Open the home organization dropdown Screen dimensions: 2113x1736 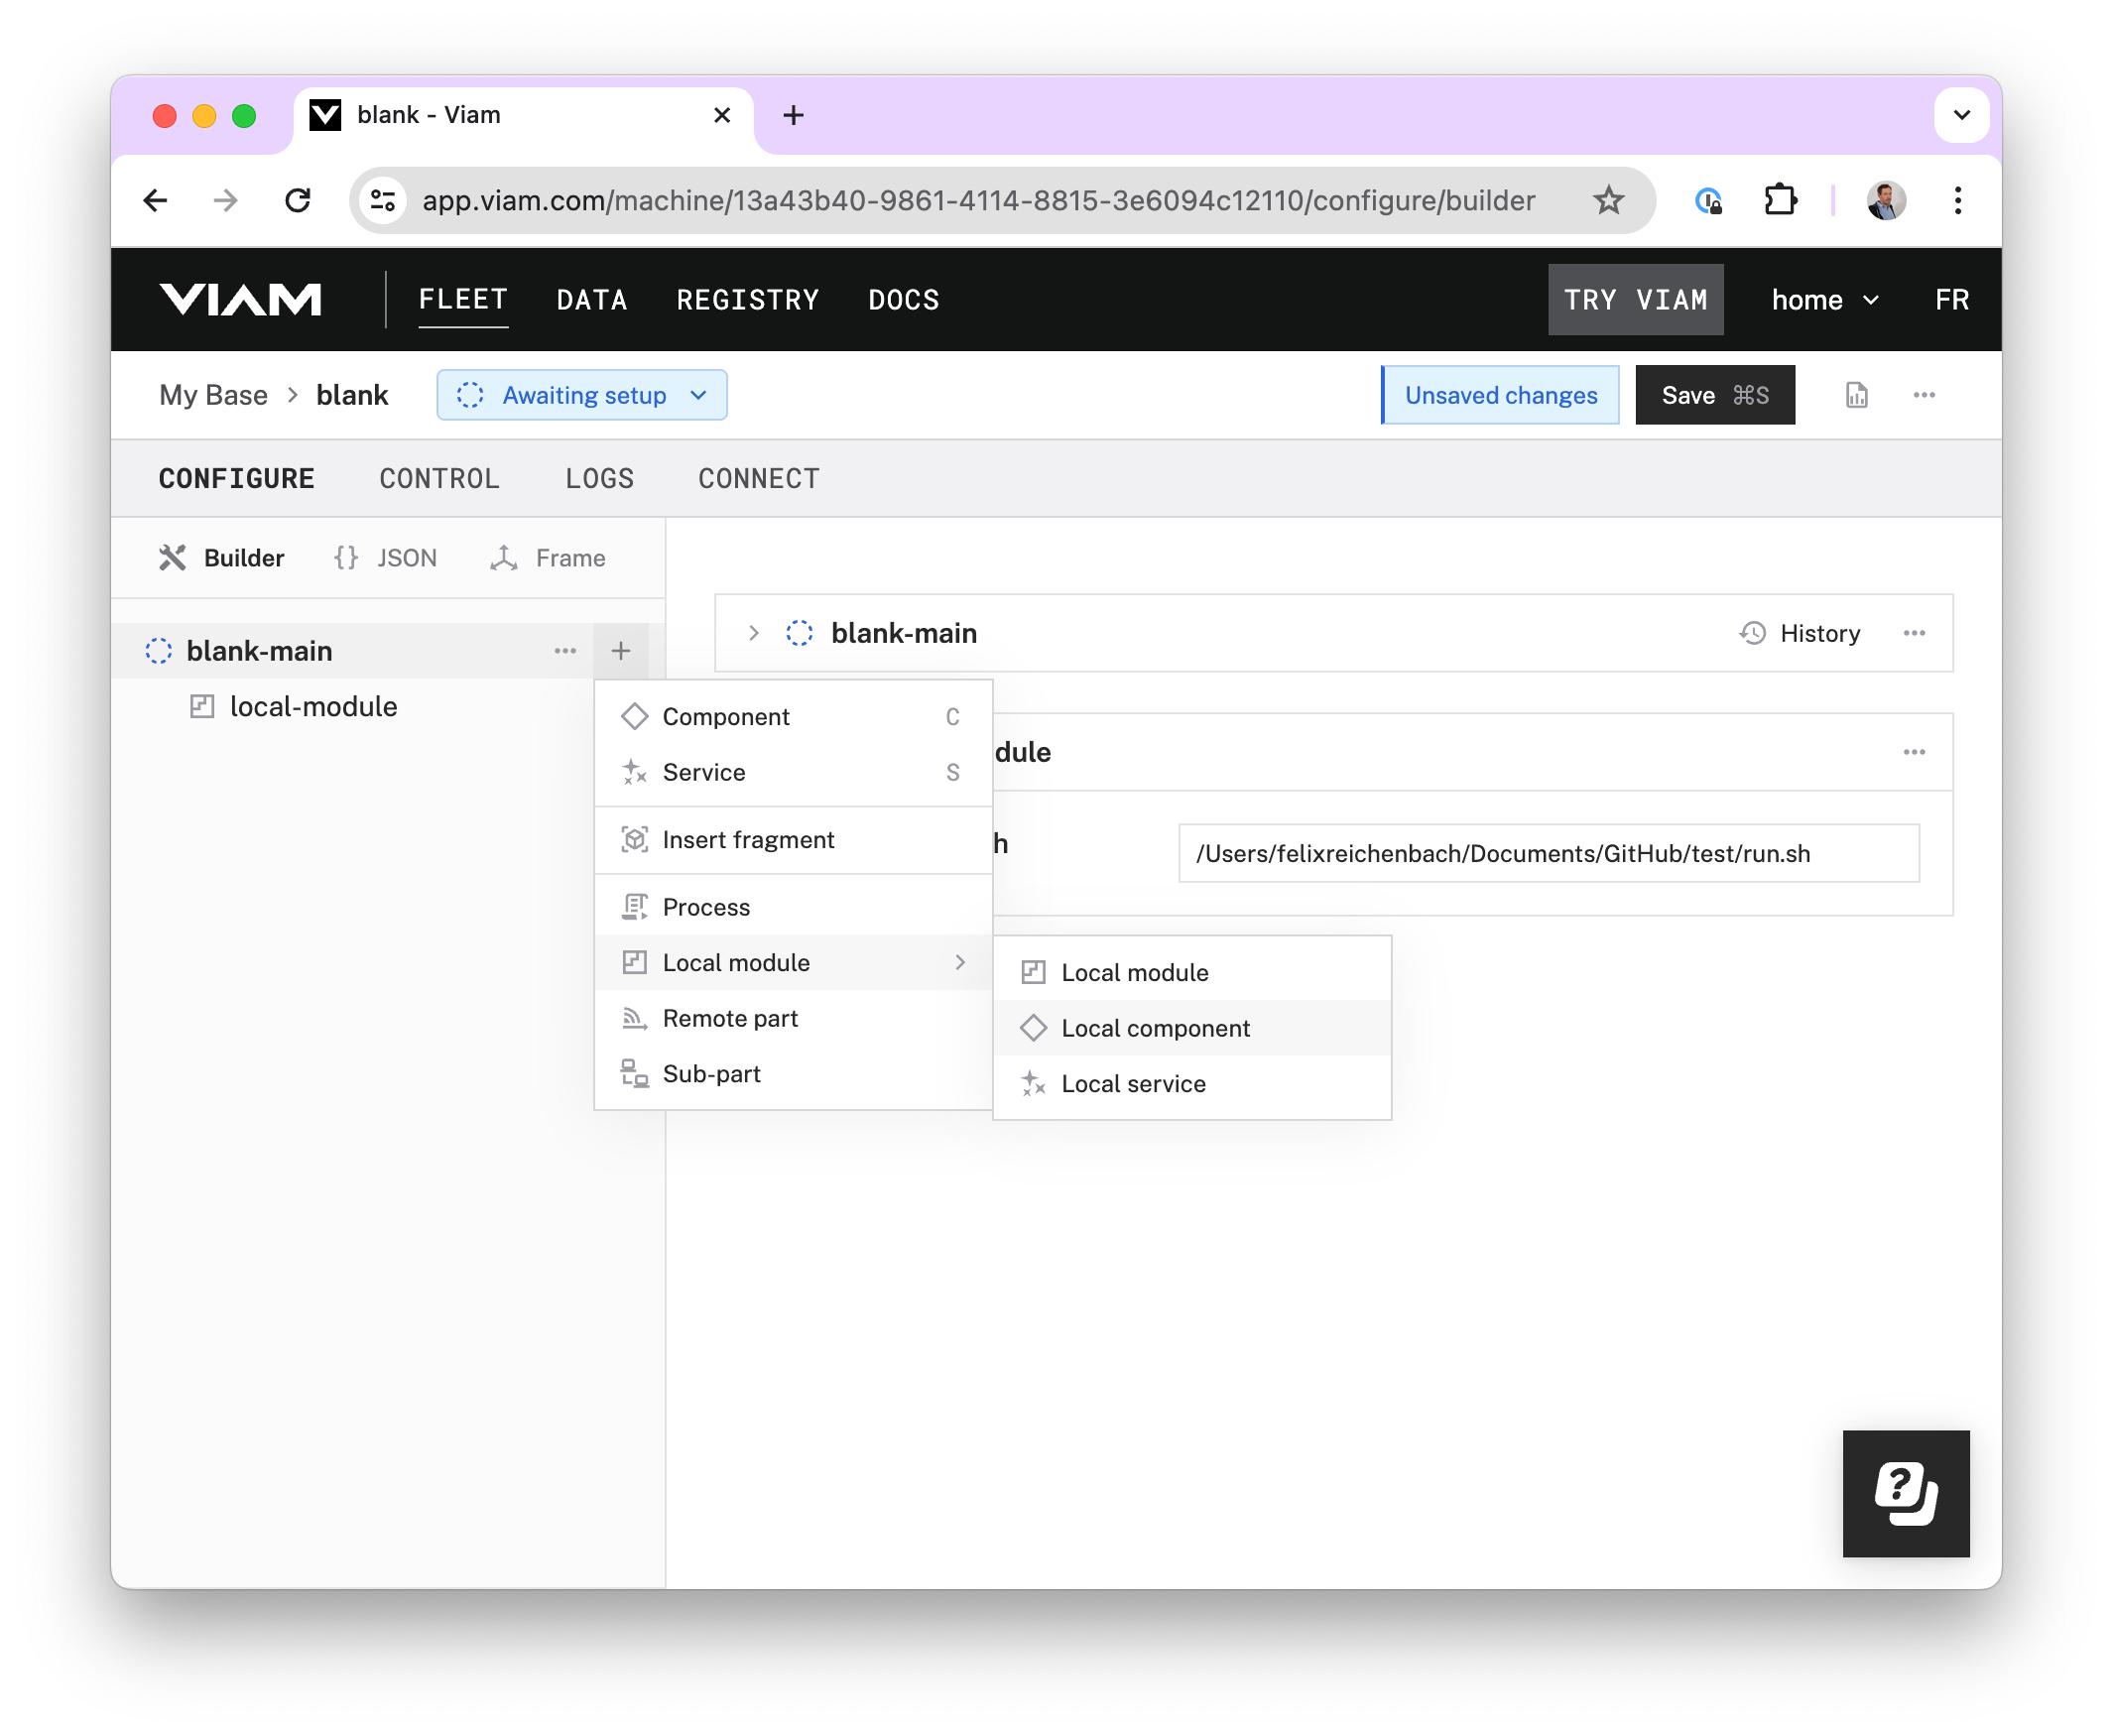pos(1824,299)
